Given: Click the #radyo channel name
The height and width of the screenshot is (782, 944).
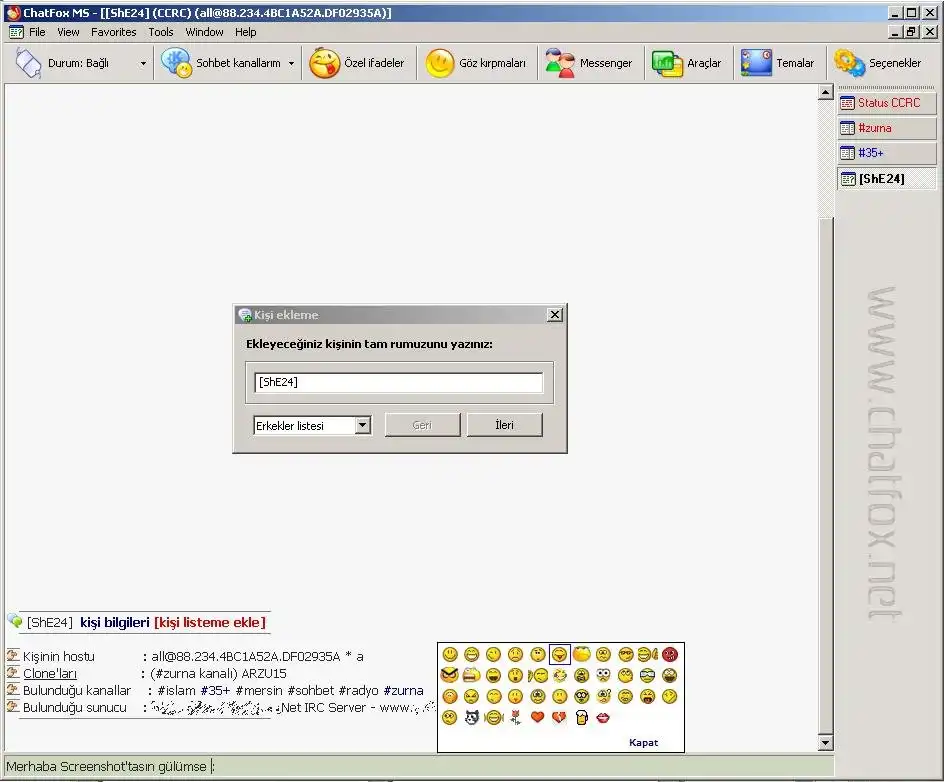Looking at the screenshot, I should 358,690.
